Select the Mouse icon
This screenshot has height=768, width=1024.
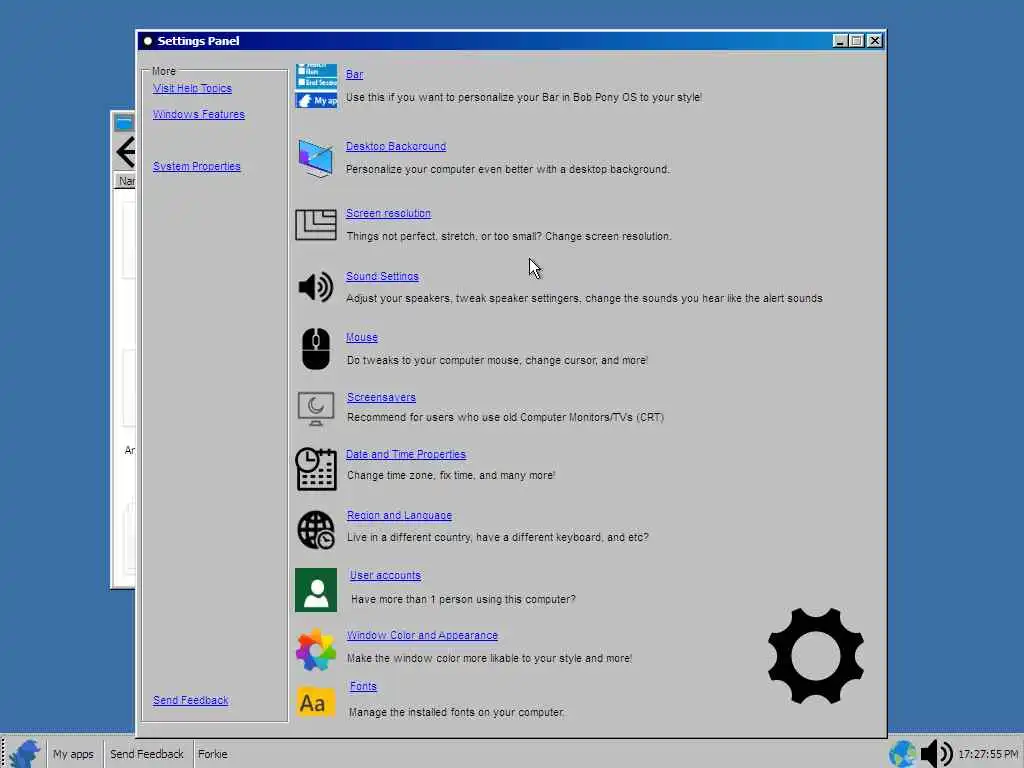[316, 349]
